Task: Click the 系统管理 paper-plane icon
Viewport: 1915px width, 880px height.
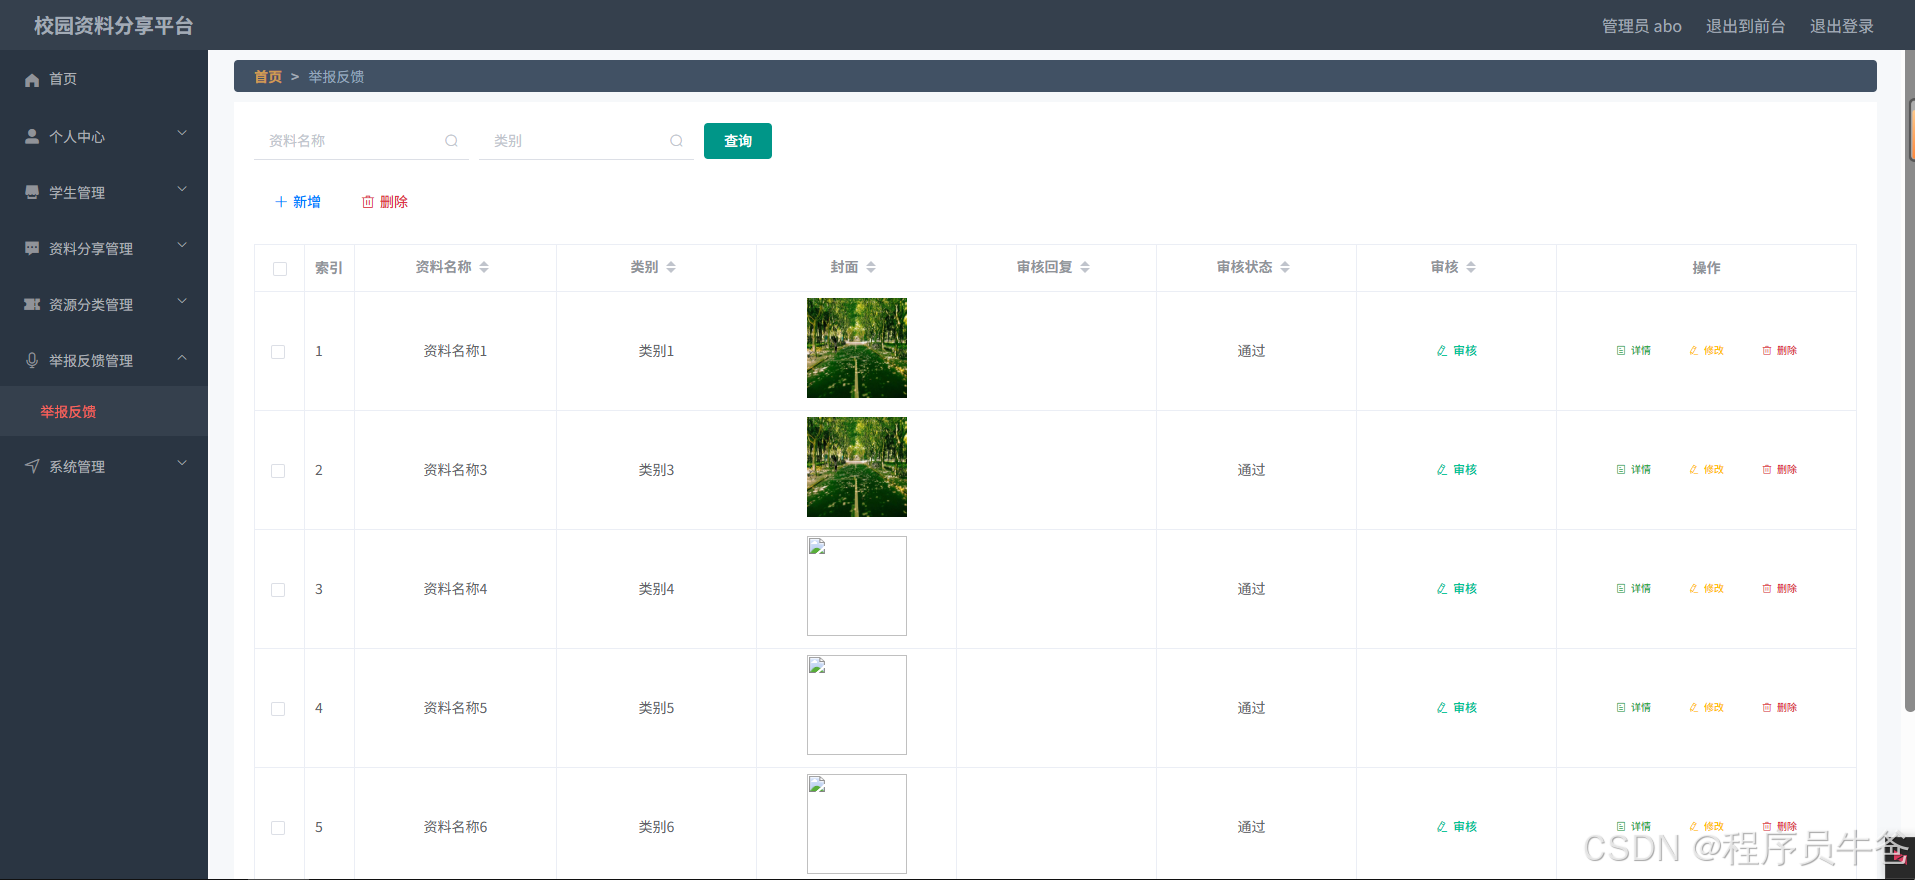Action: click(x=32, y=467)
